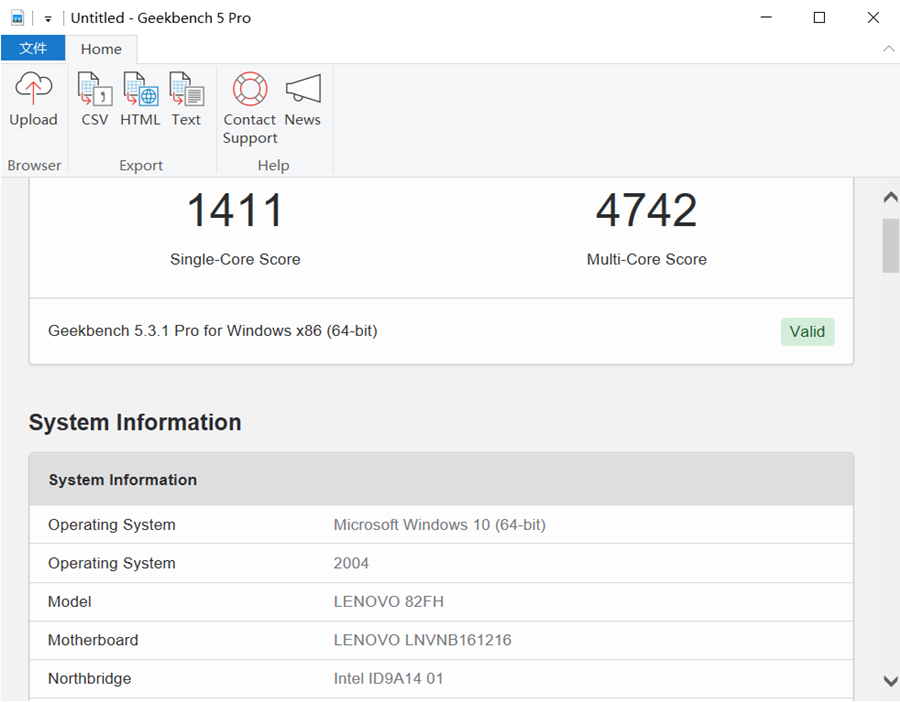Close the Geekbench 5 Pro window
The image size is (900, 702).
pos(873,18)
